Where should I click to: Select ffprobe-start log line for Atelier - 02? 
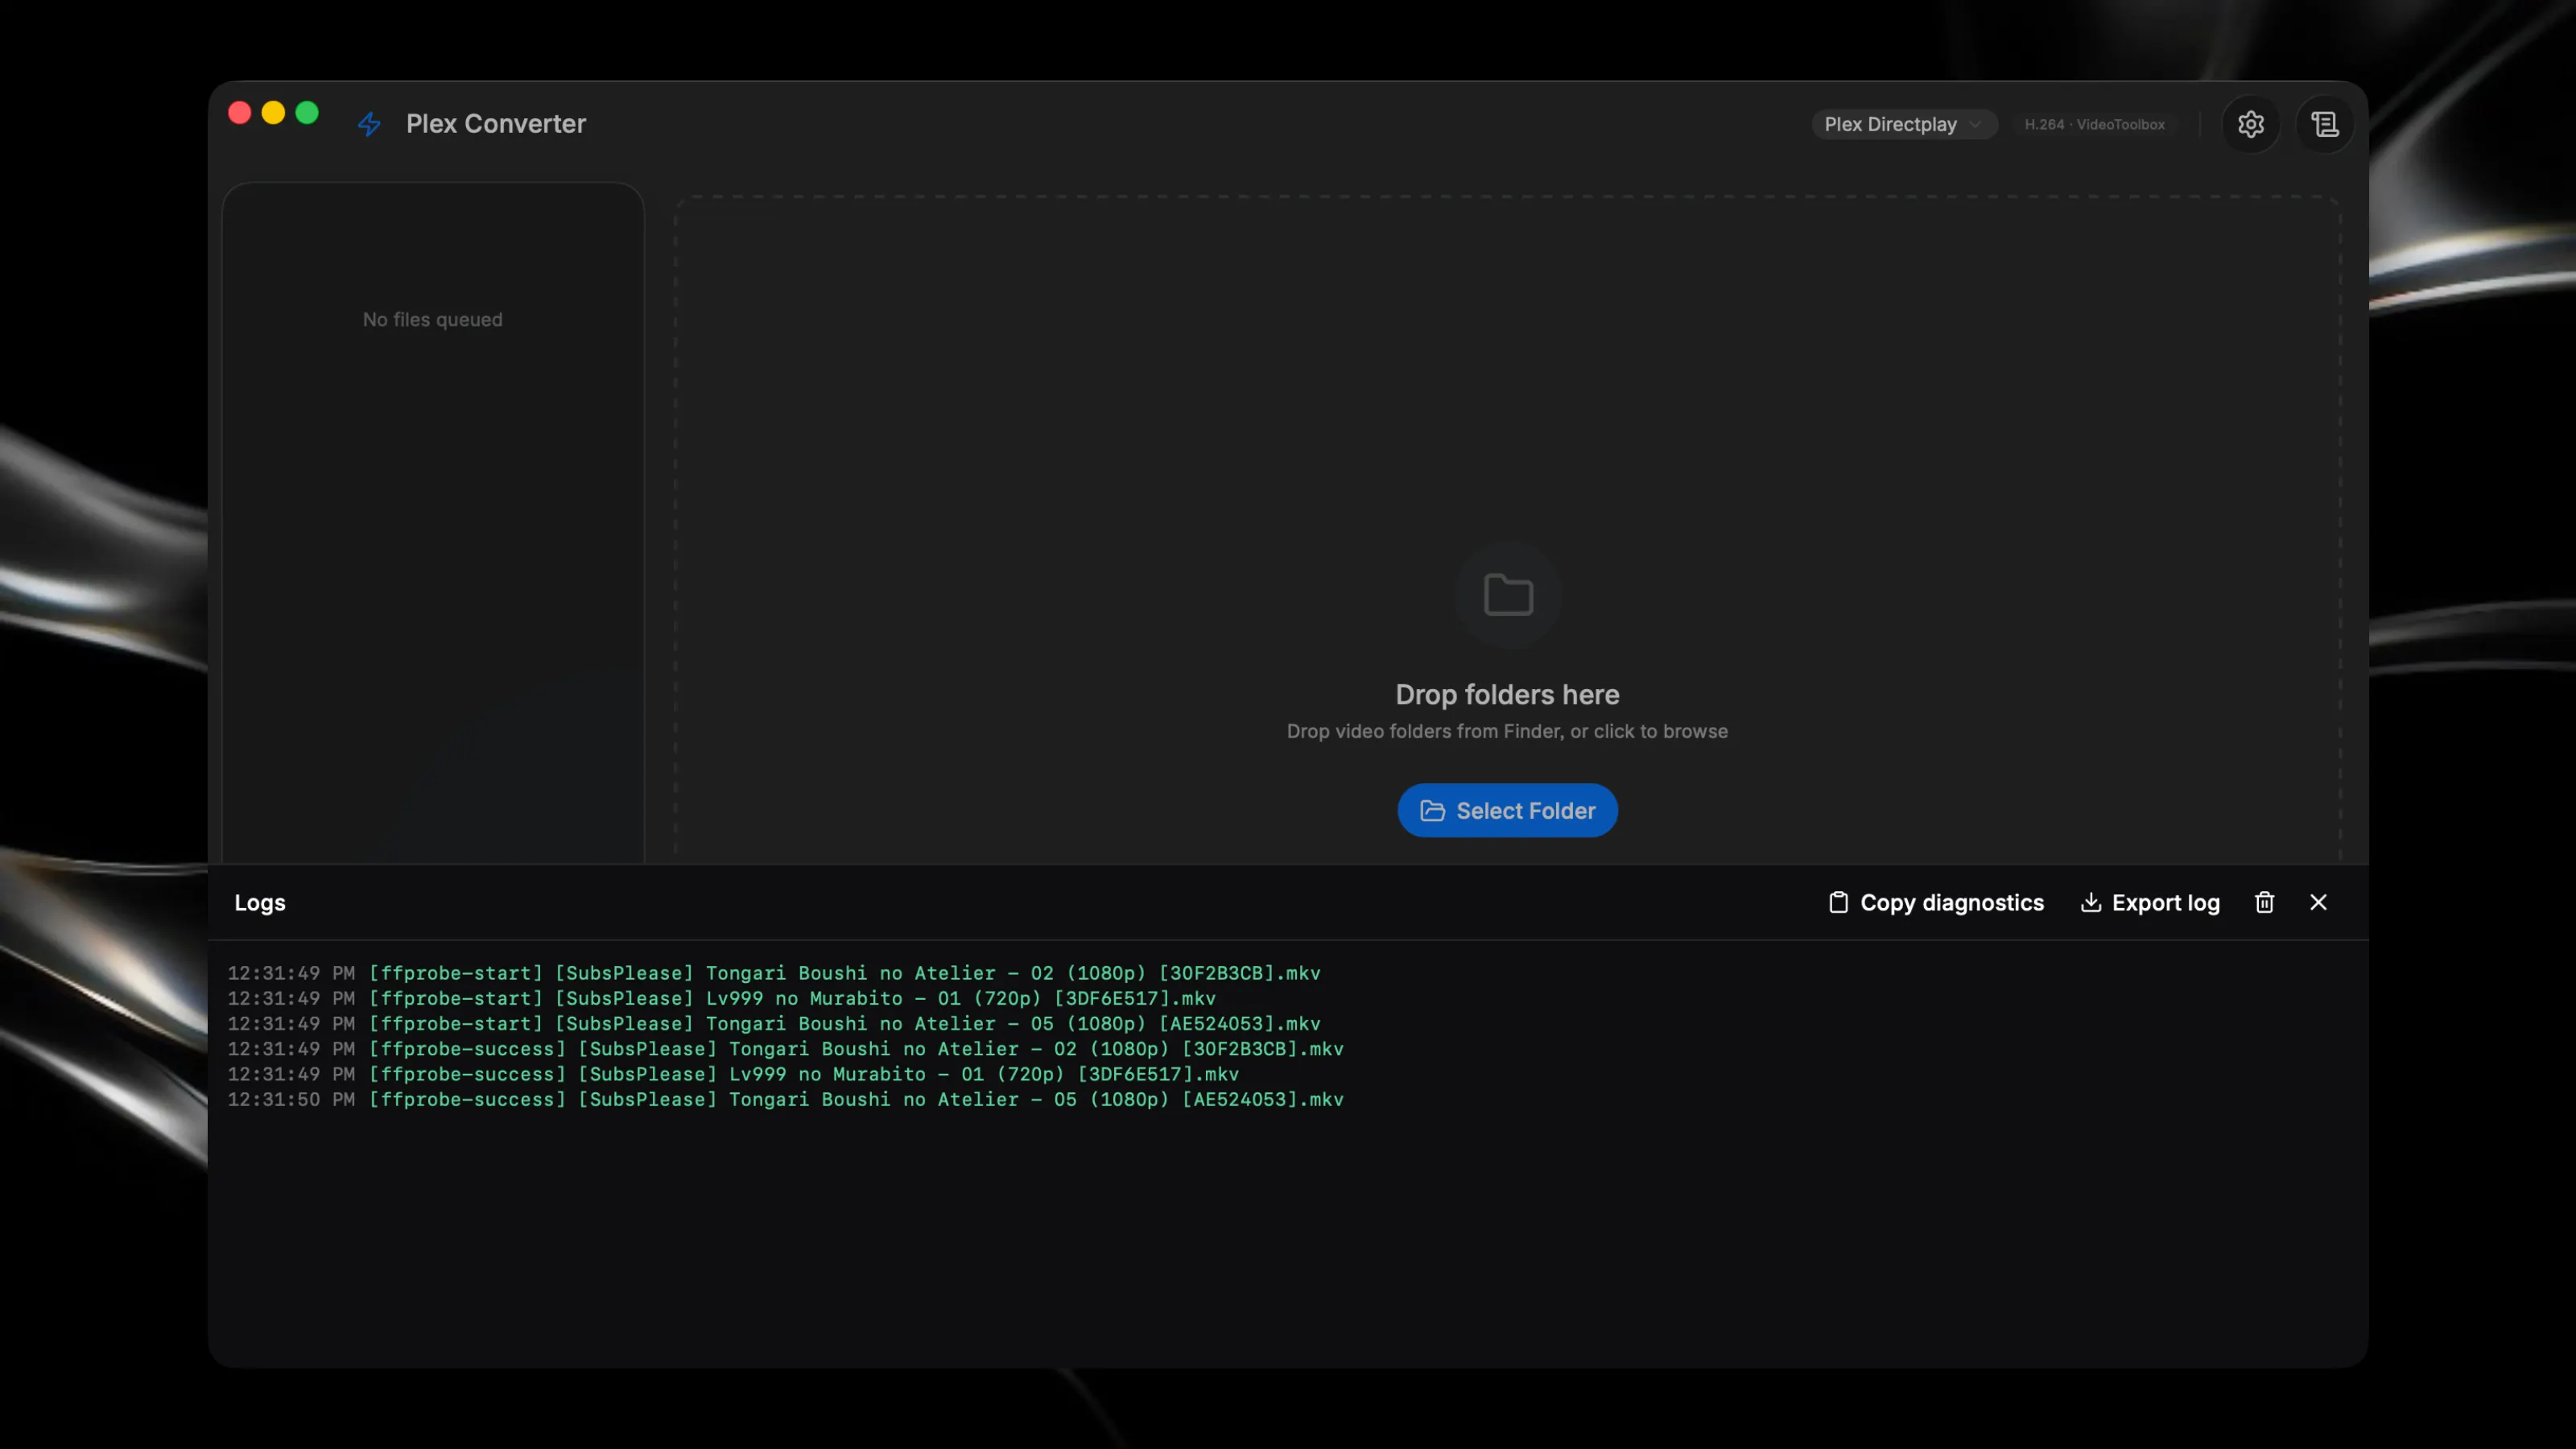(x=774, y=973)
